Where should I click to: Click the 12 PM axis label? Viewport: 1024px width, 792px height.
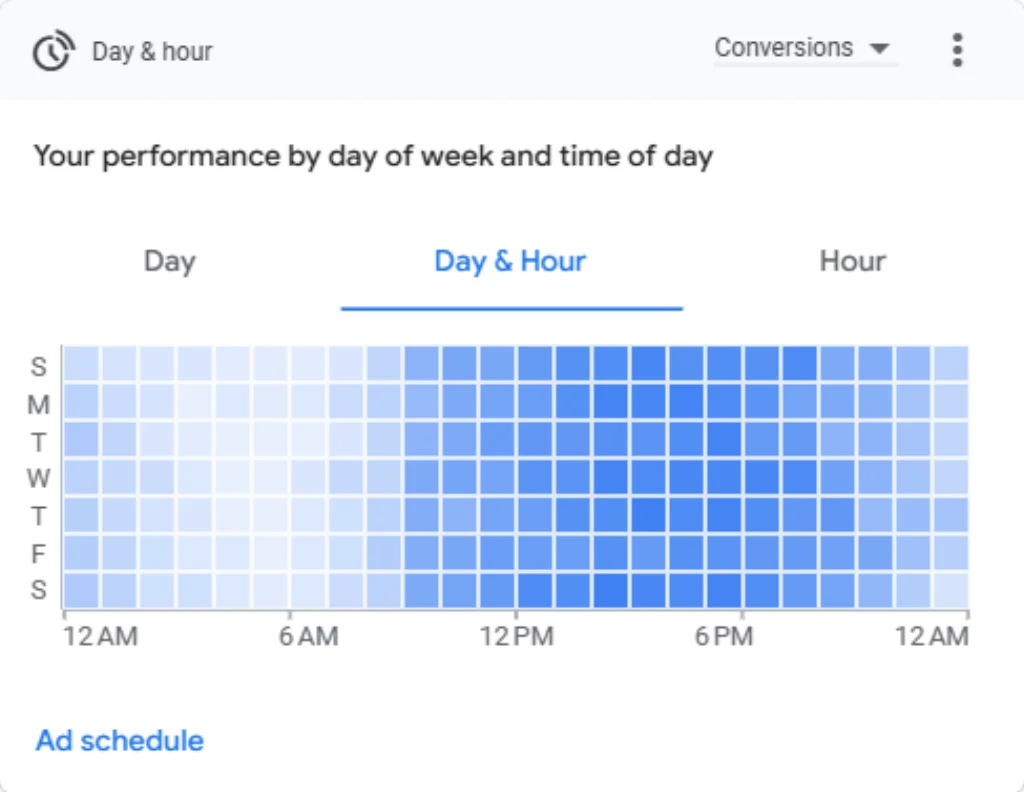pyautogui.click(x=517, y=636)
